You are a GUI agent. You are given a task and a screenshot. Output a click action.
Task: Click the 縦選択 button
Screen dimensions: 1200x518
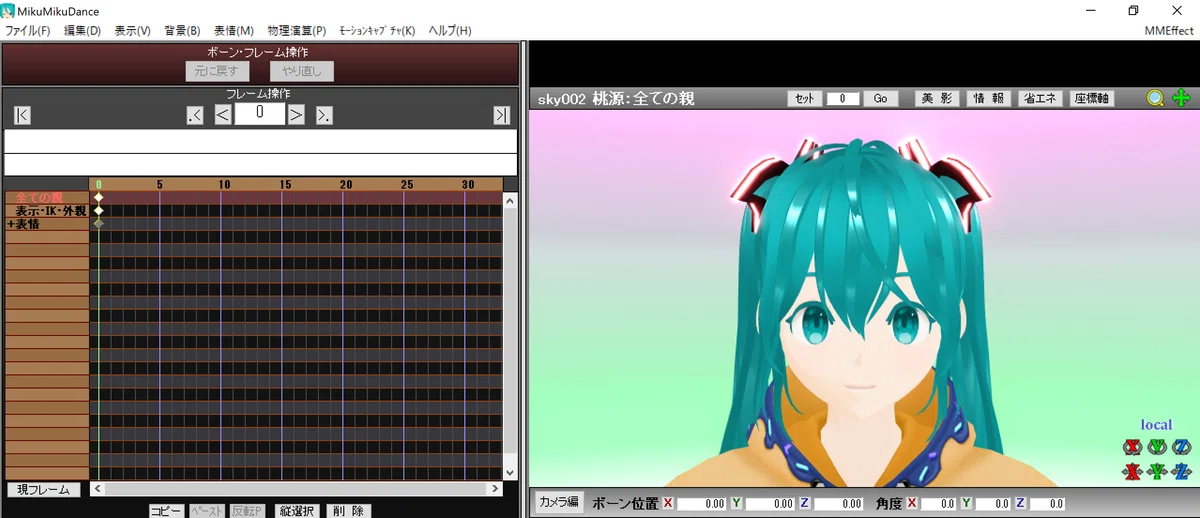click(x=297, y=511)
